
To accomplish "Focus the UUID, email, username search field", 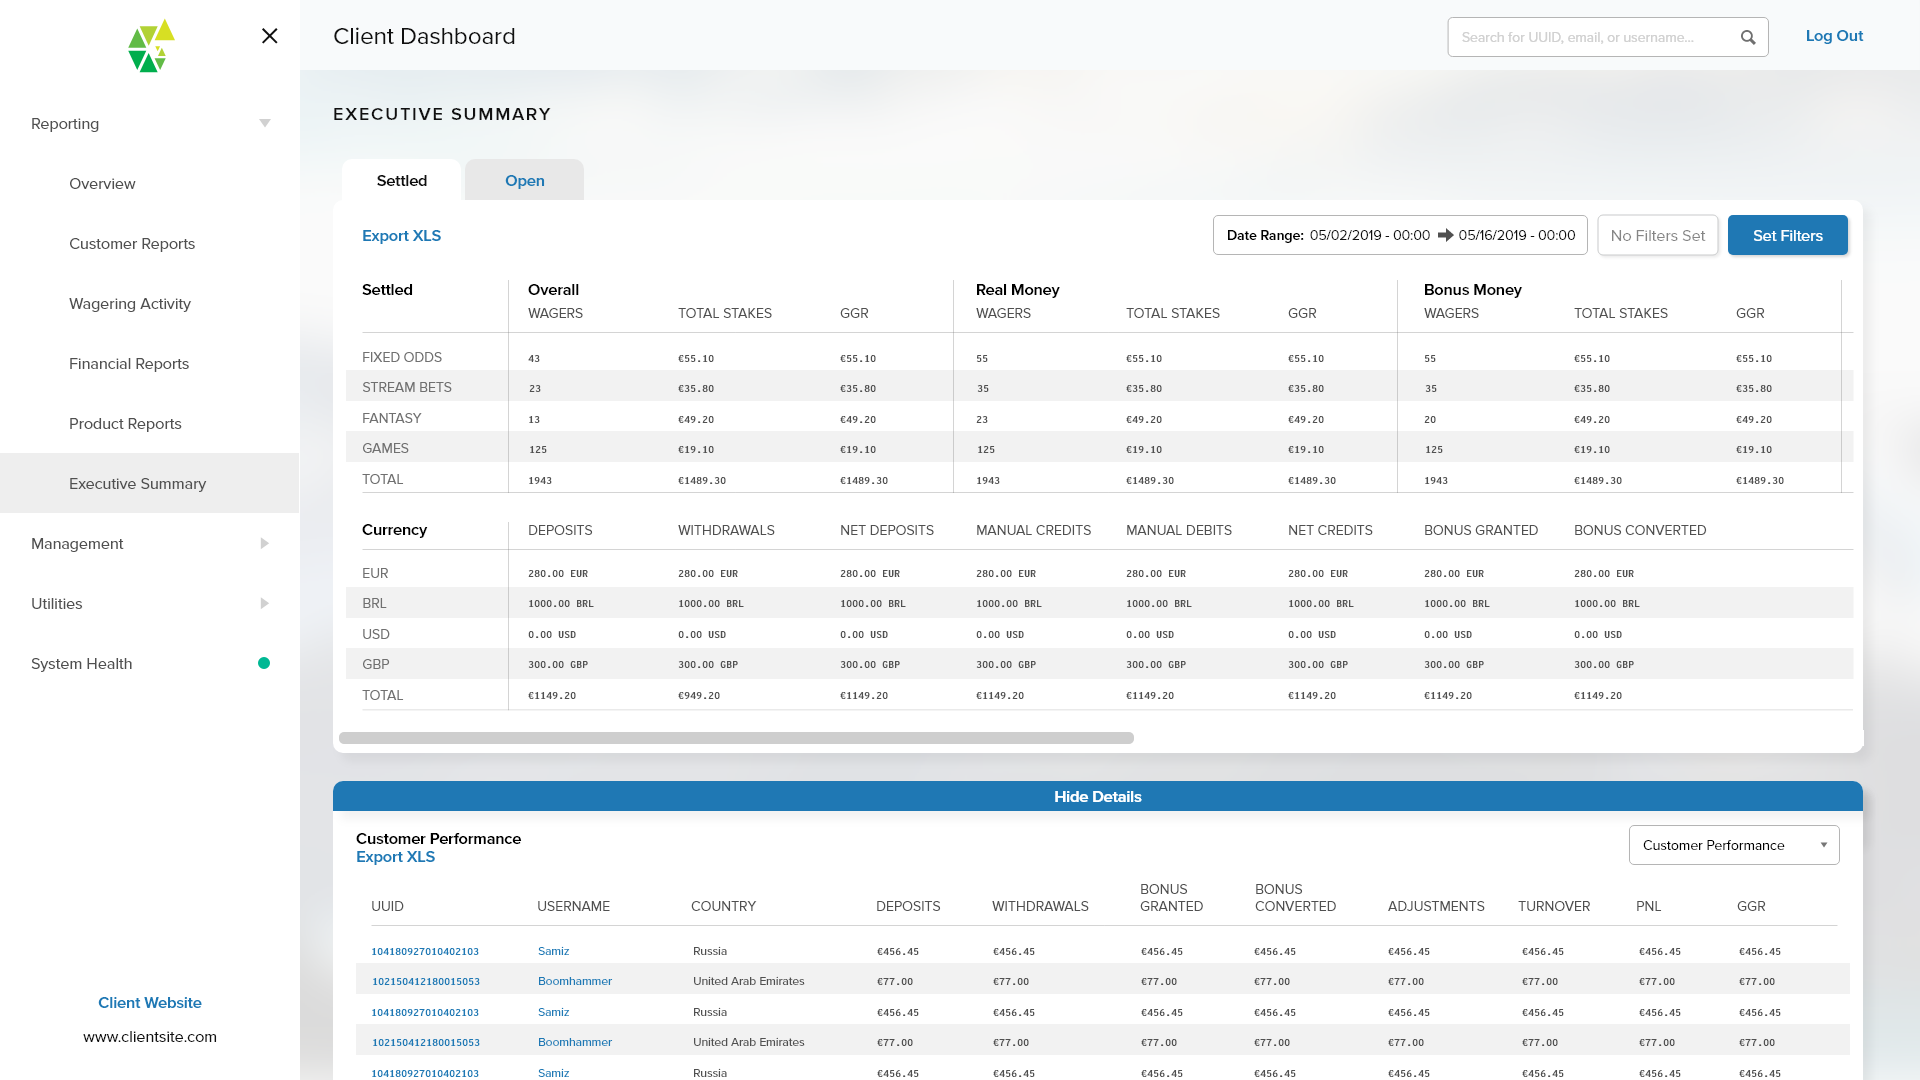I will [x=1590, y=38].
